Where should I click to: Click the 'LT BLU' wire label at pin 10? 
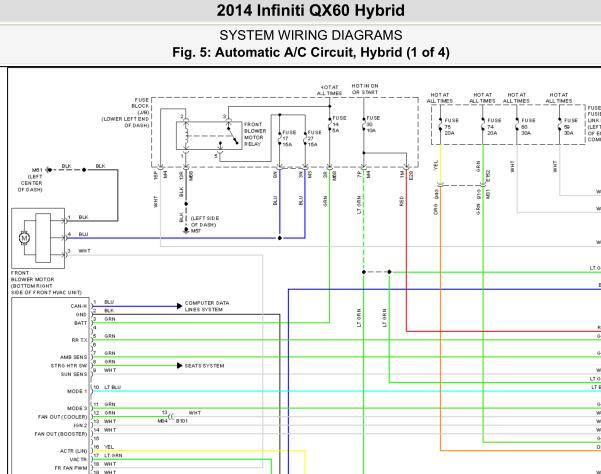tap(113, 387)
